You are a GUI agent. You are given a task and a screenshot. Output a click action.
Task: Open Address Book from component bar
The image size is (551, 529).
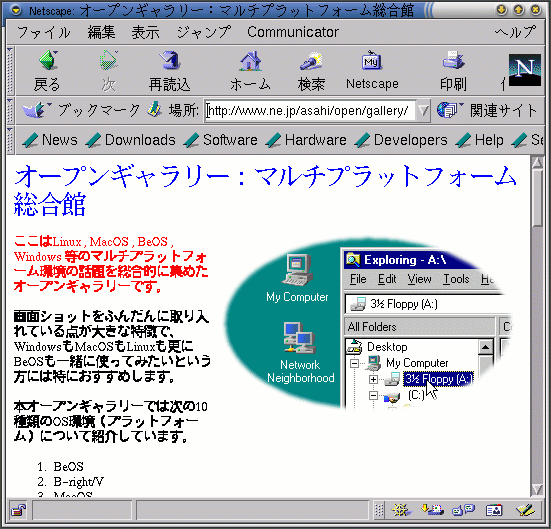click(494, 510)
